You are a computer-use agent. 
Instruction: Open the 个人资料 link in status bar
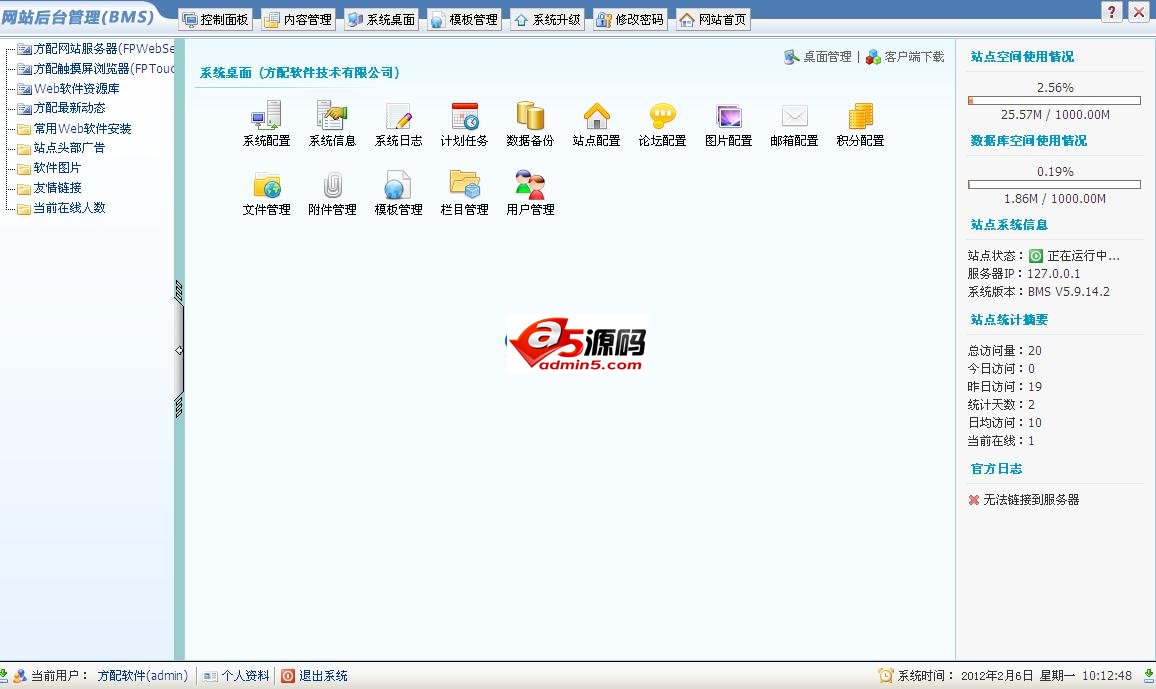click(237, 676)
